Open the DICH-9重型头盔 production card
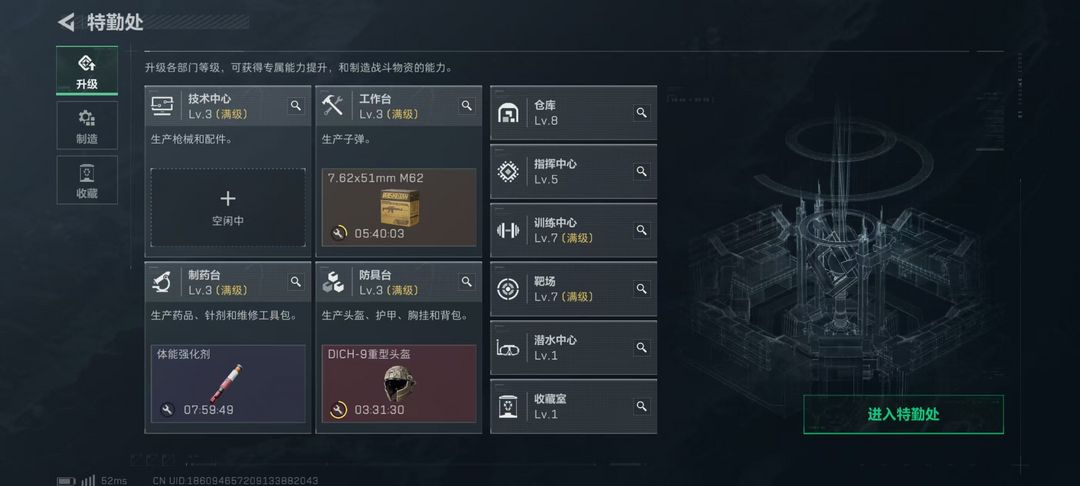 click(x=399, y=383)
